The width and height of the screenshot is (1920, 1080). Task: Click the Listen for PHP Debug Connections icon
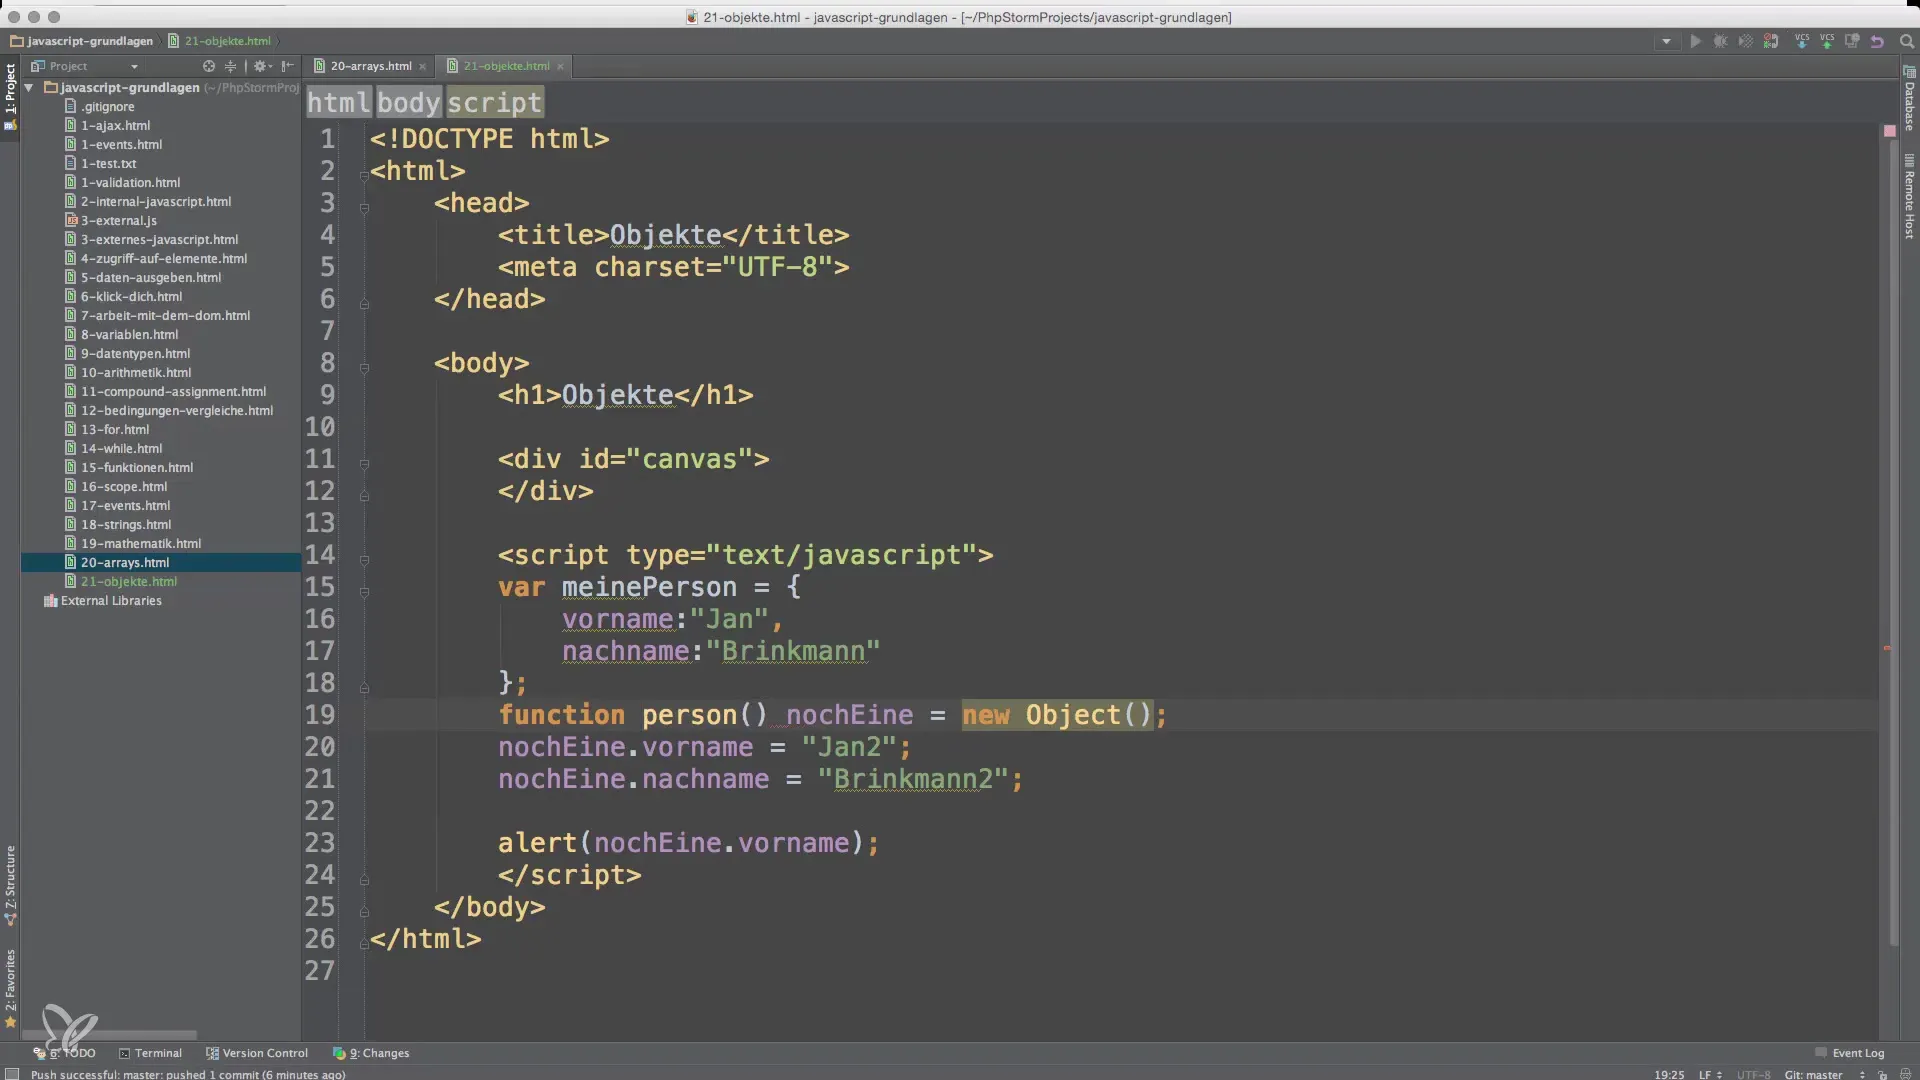point(1771,41)
